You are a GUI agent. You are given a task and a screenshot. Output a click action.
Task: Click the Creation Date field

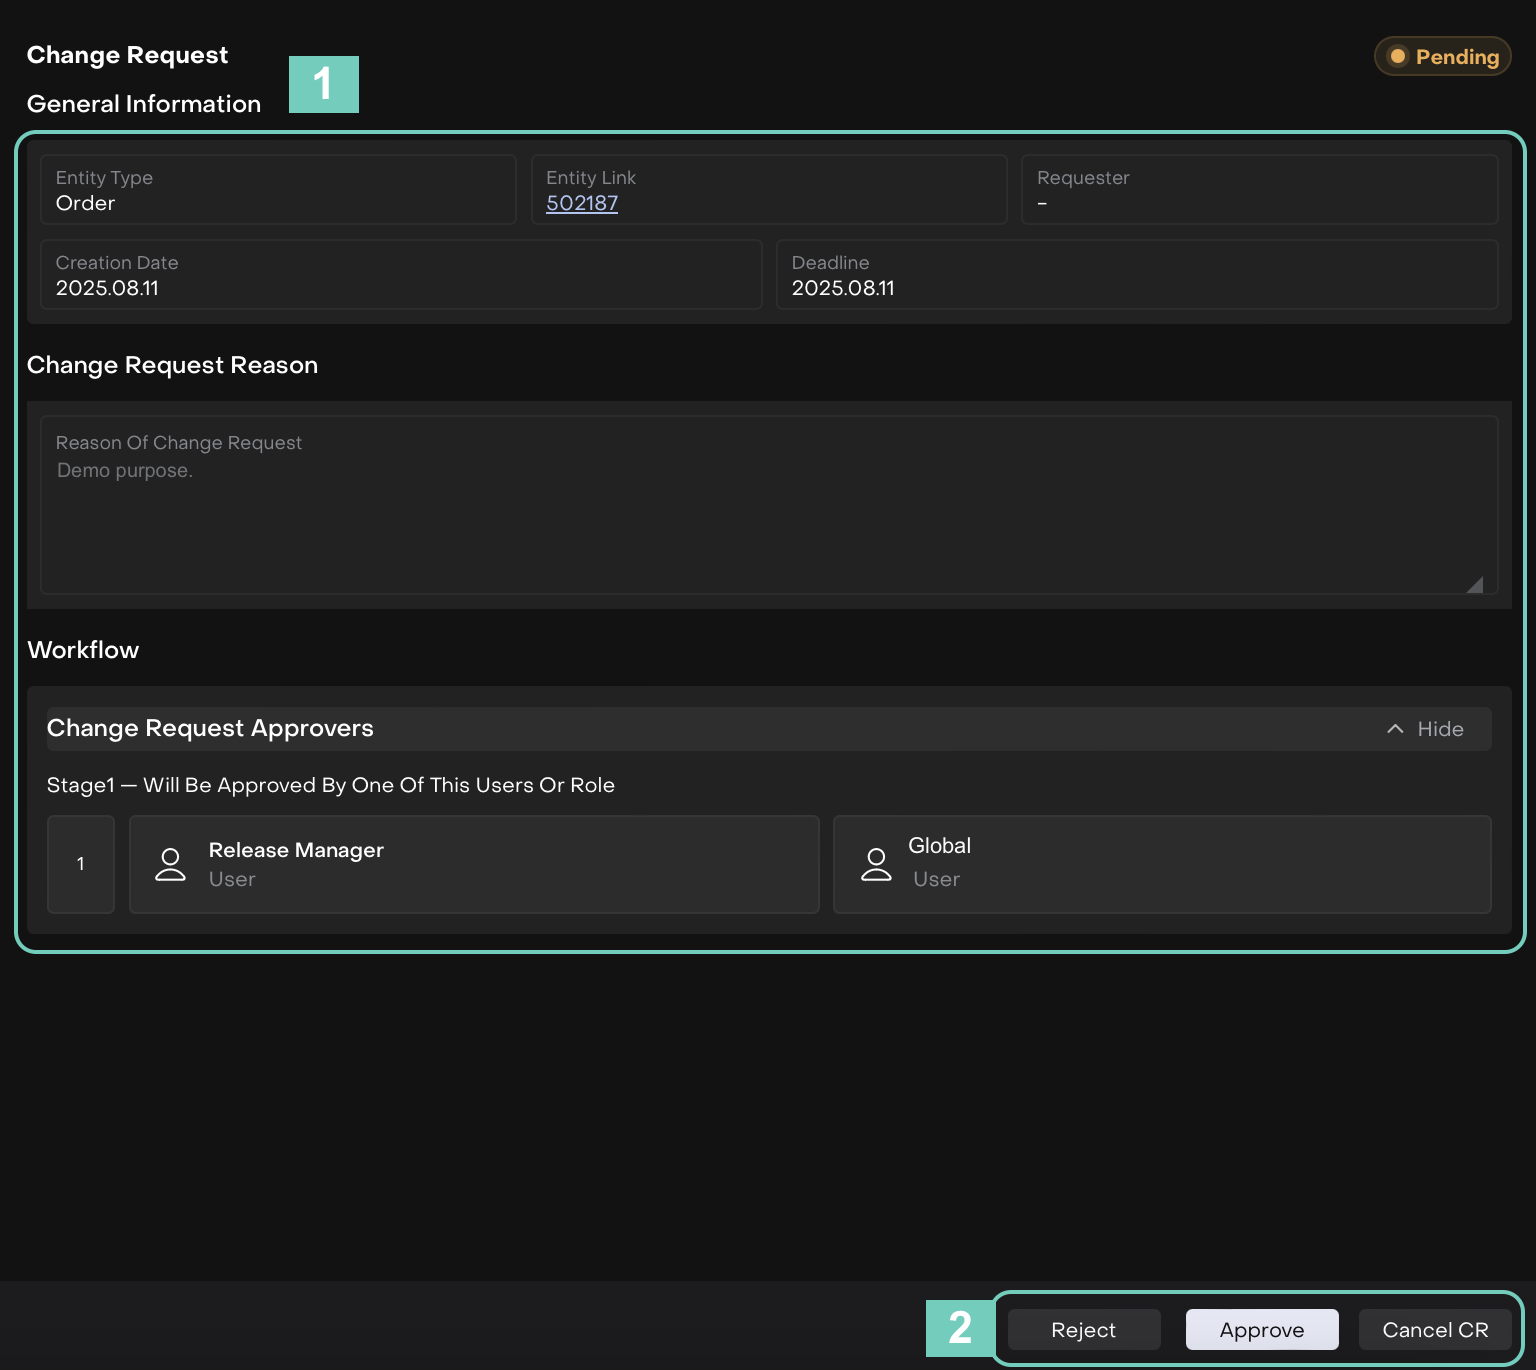[400, 275]
